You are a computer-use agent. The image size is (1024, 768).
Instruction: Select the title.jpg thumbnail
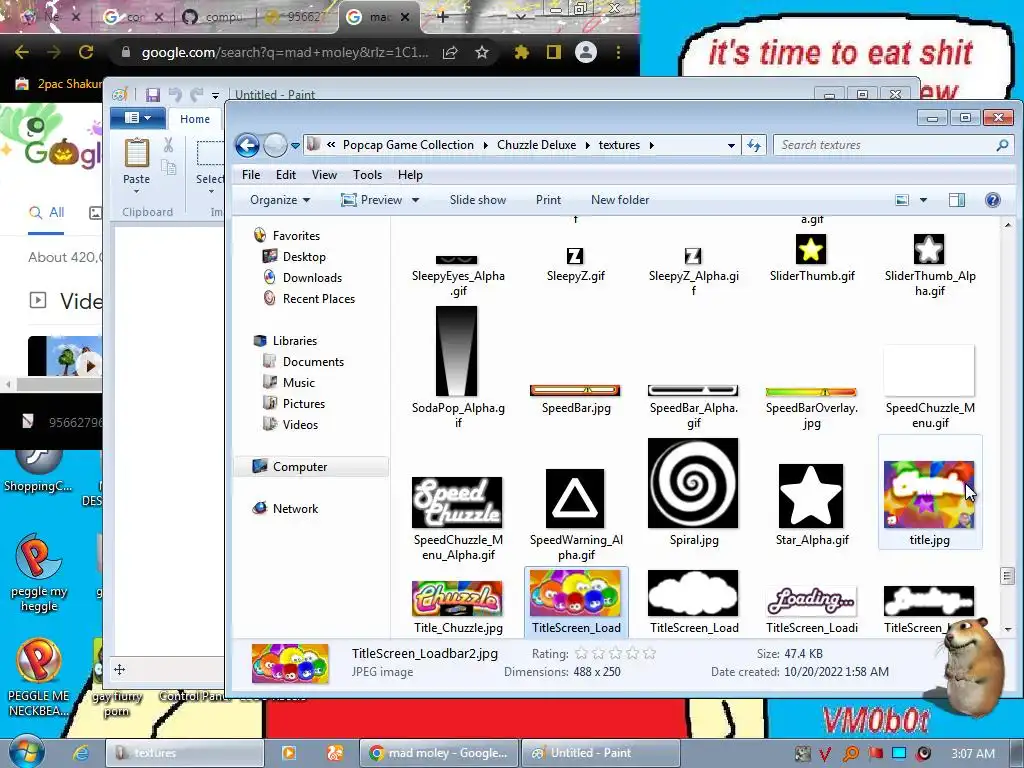(x=929, y=494)
